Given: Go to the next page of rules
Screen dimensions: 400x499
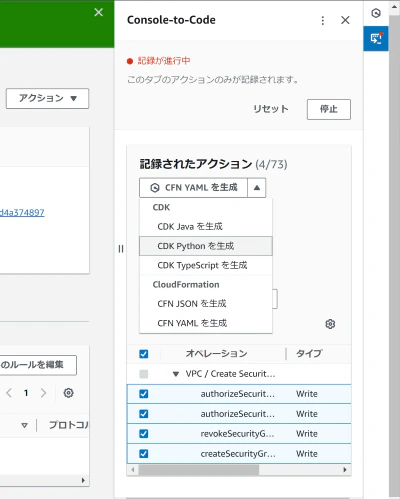Looking at the screenshot, I should [x=43, y=393].
